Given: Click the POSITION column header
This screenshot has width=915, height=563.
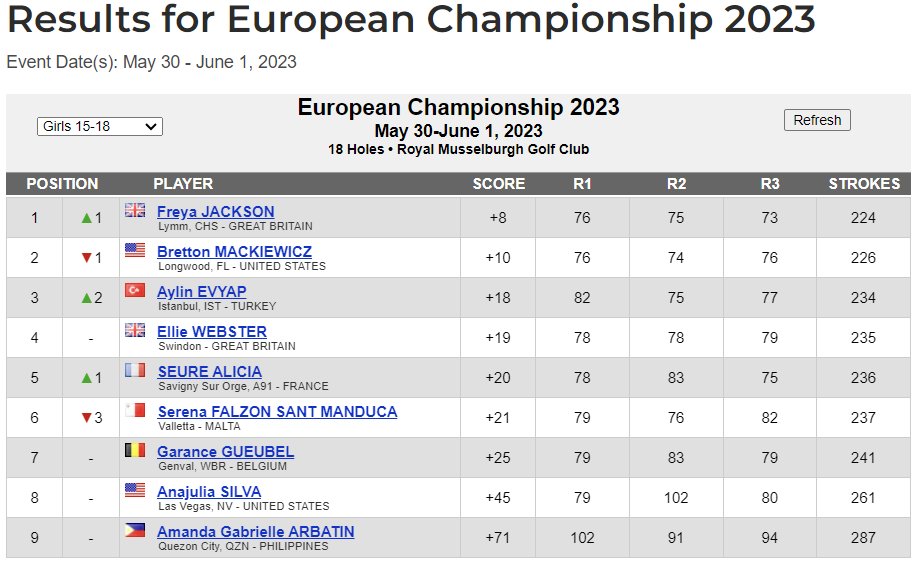Looking at the screenshot, I should (x=62, y=184).
